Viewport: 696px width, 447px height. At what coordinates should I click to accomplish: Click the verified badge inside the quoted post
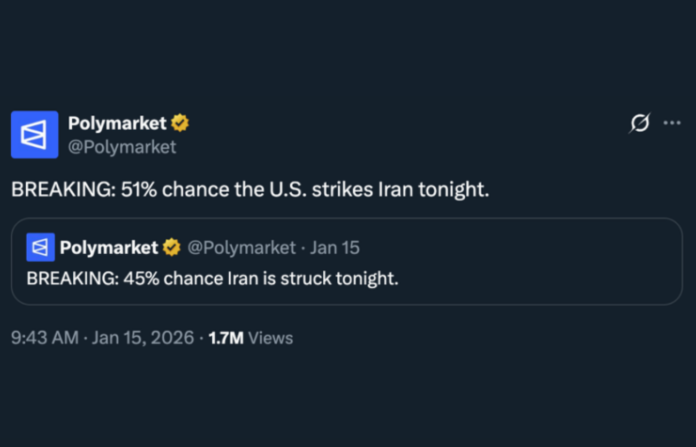171,247
